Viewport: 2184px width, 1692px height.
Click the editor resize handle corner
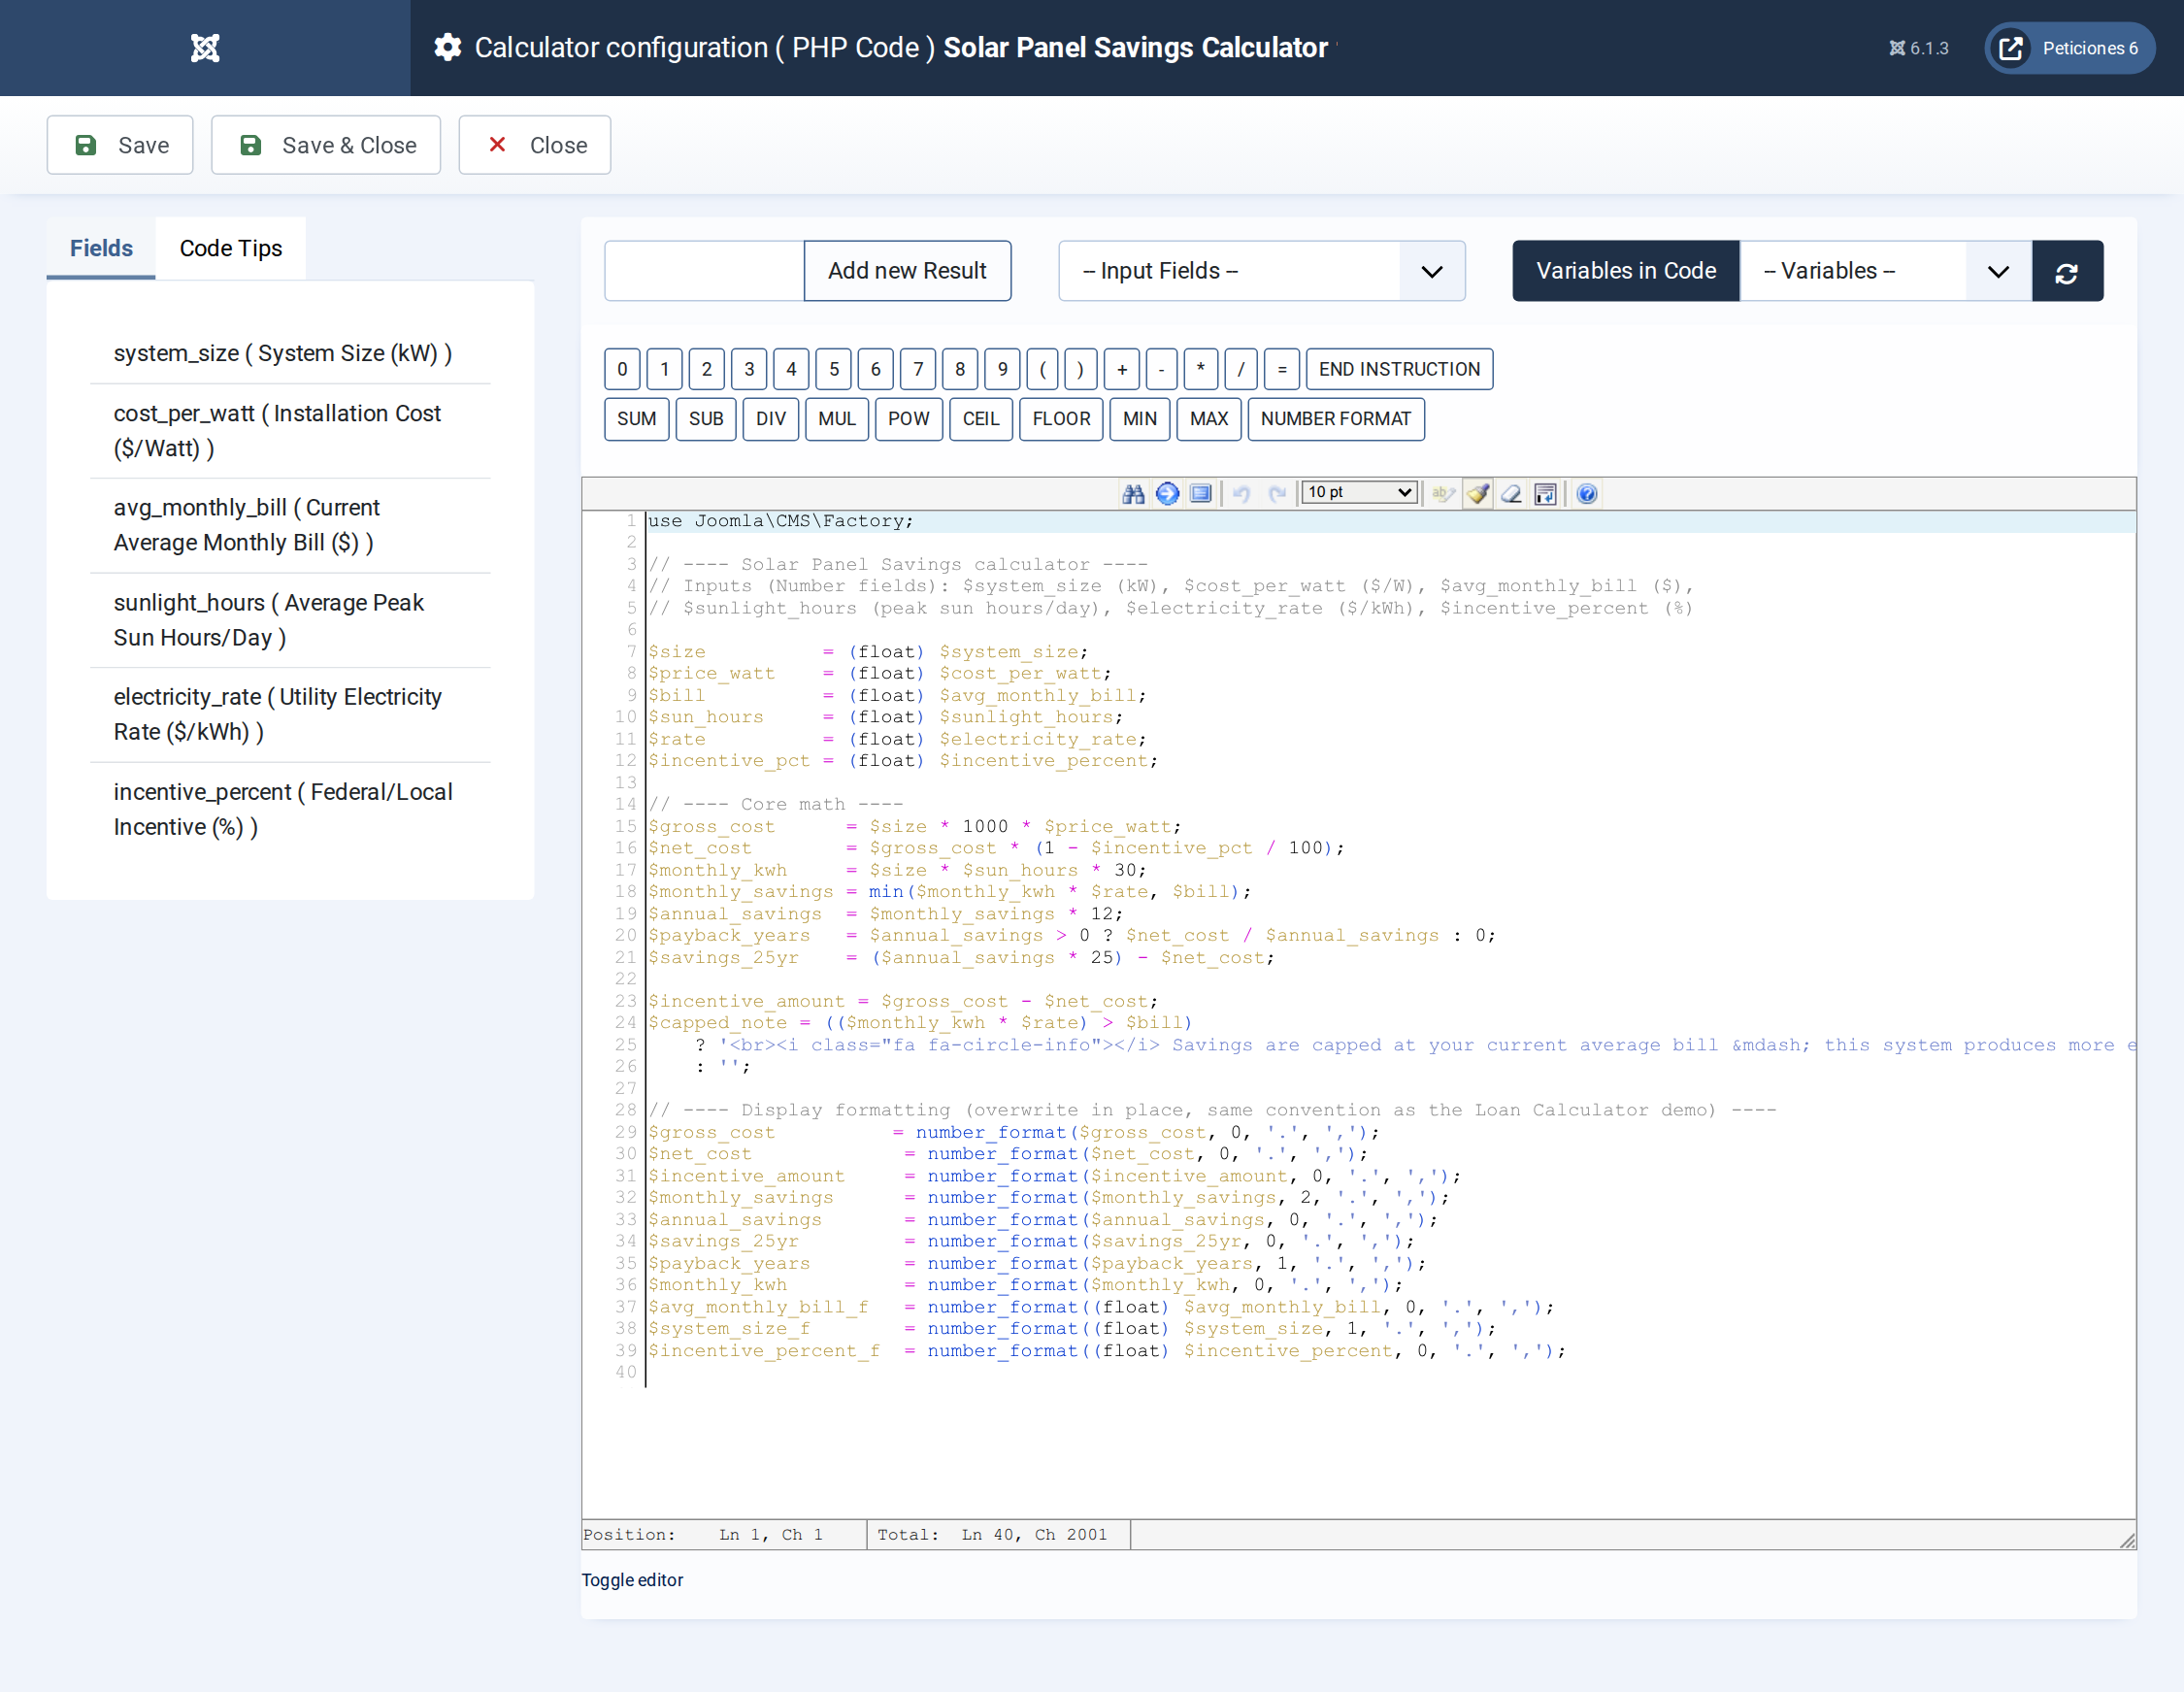pos(2127,1541)
